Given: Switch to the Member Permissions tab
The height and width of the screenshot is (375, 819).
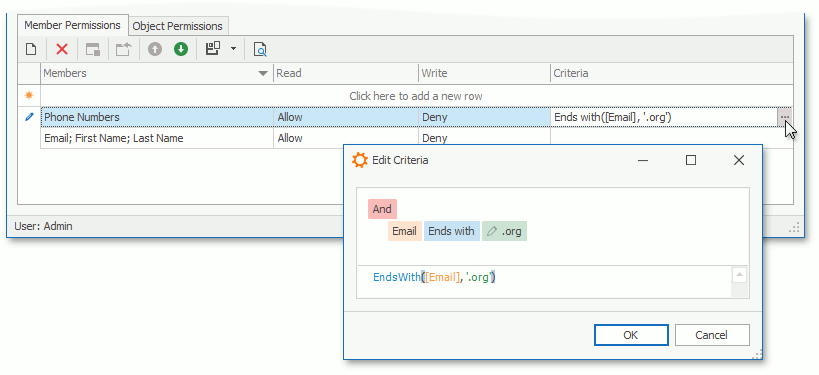Looking at the screenshot, I should pyautogui.click(x=73, y=25).
